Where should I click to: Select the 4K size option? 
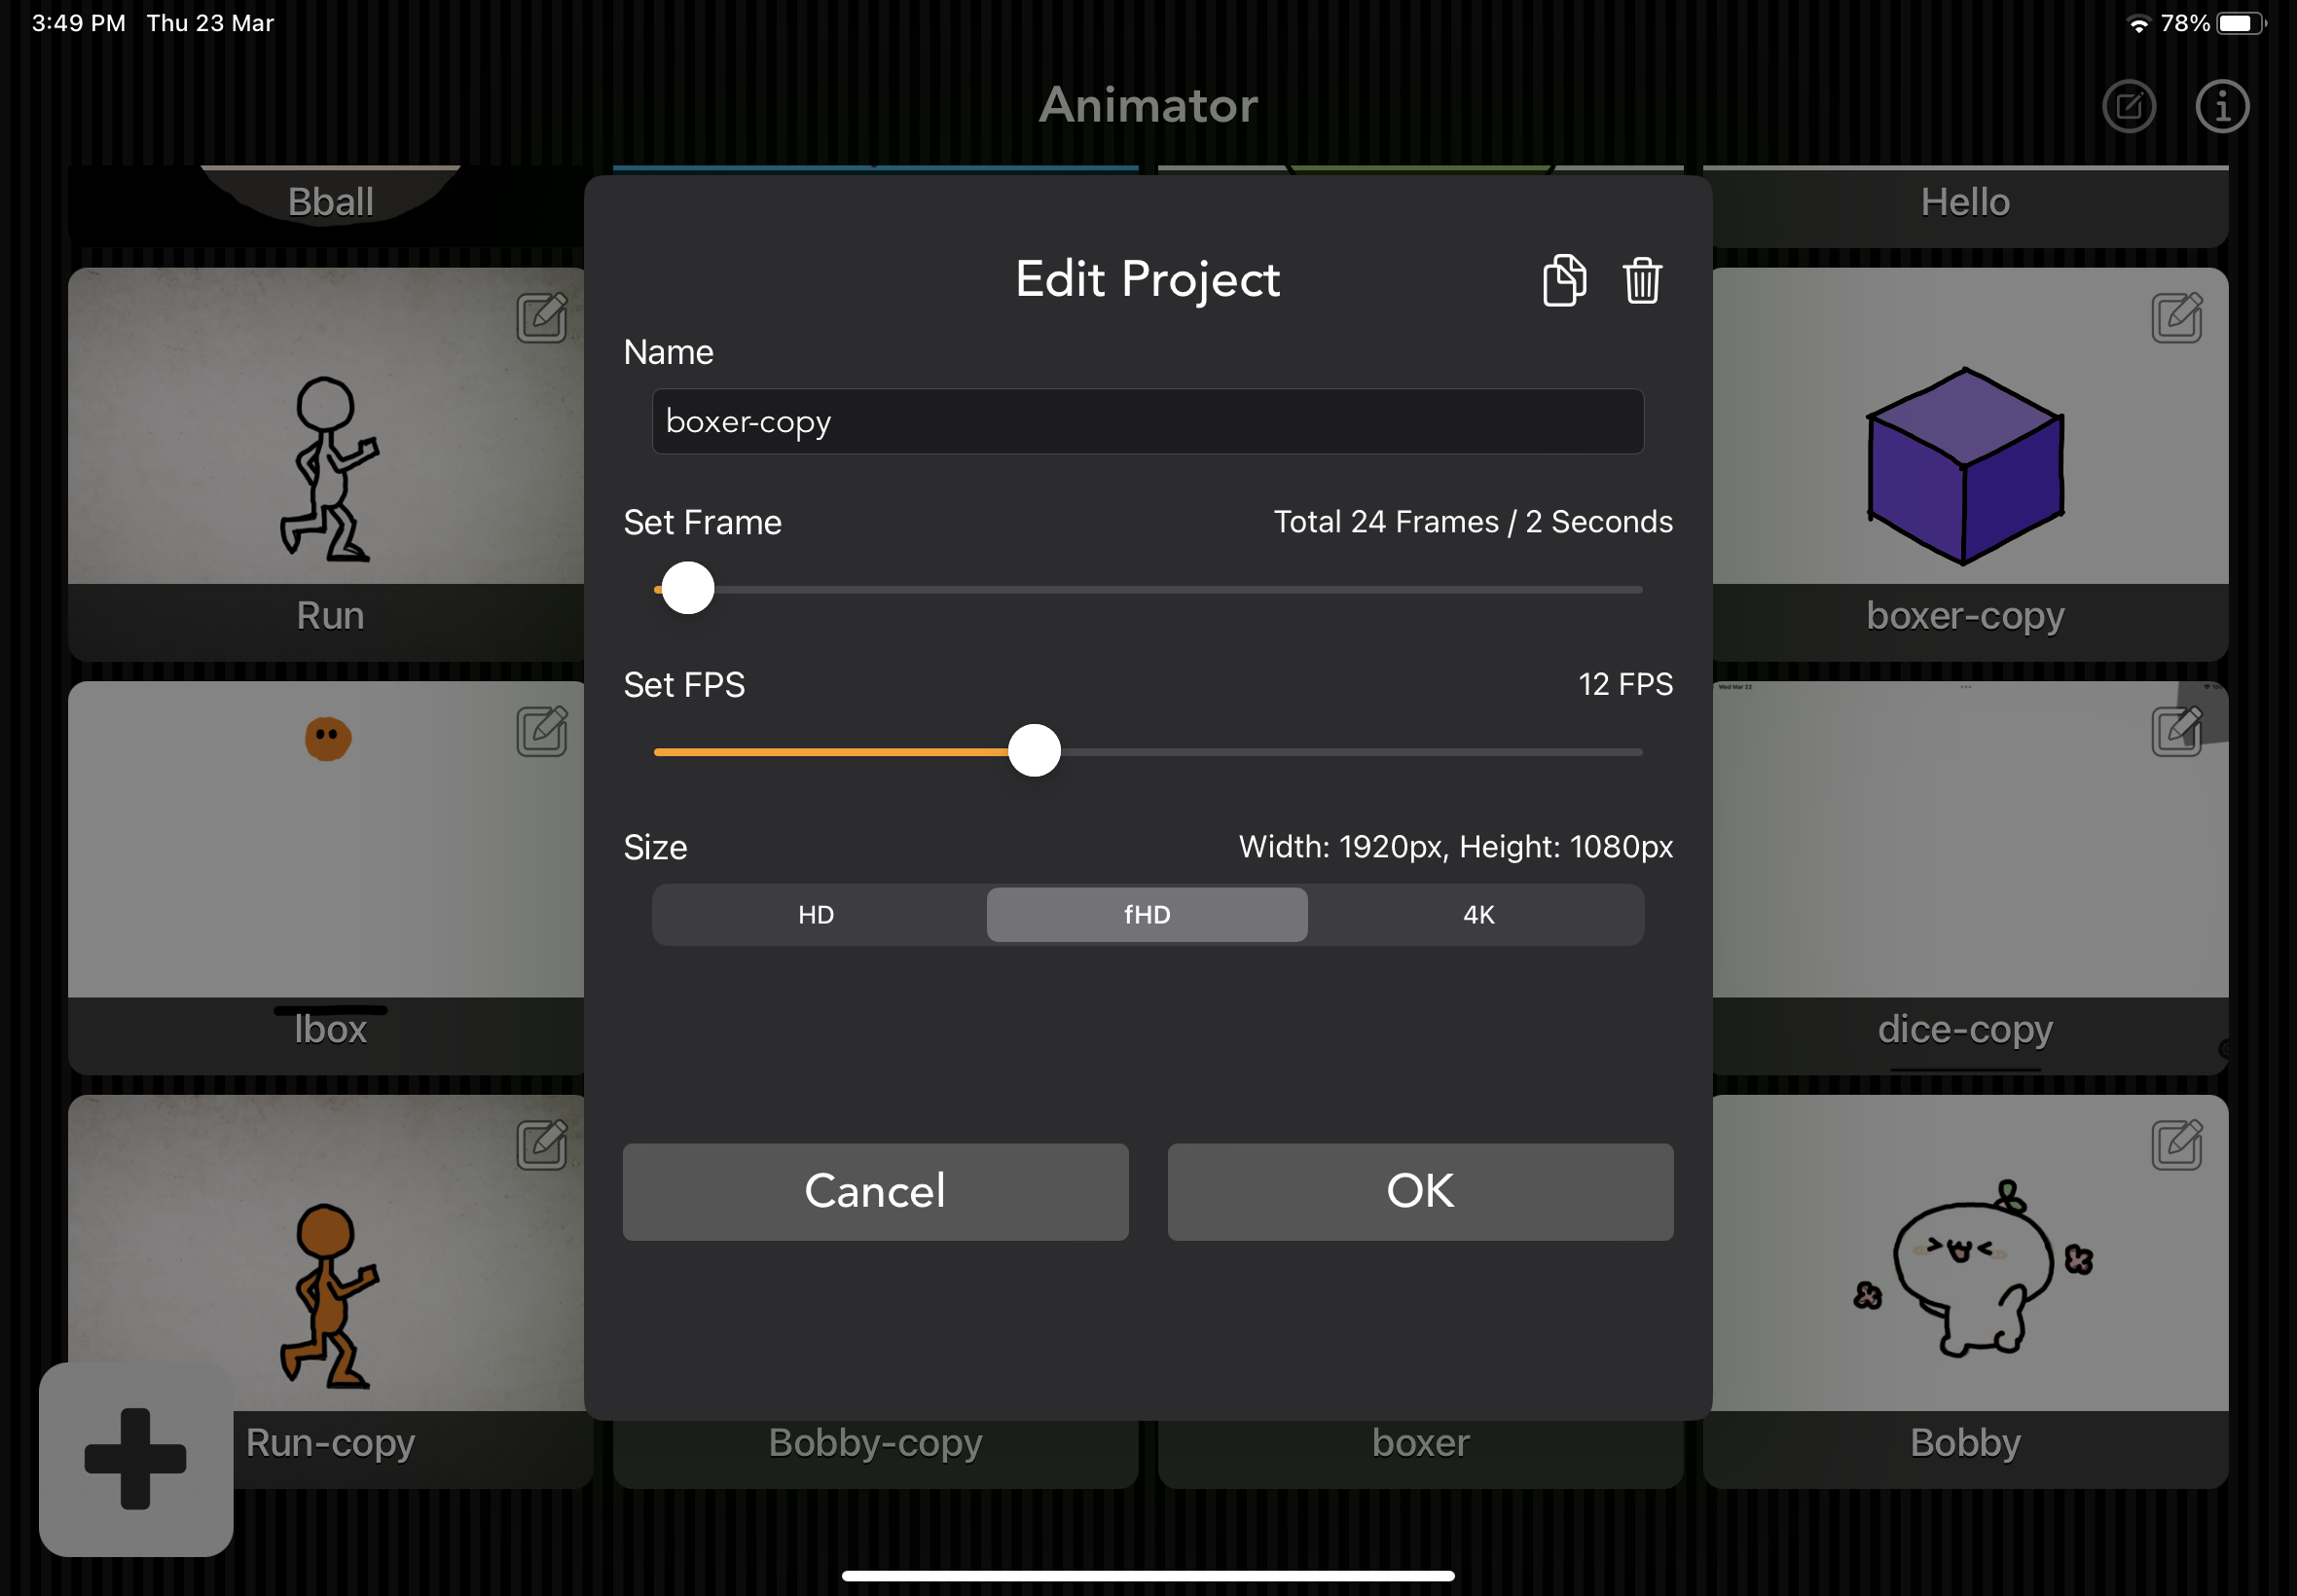[1478, 915]
